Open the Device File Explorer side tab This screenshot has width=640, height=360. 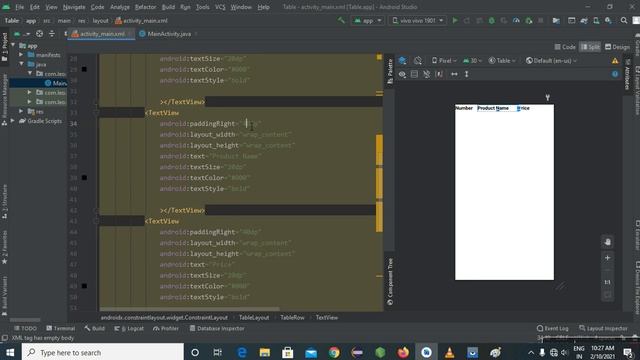(x=637, y=288)
